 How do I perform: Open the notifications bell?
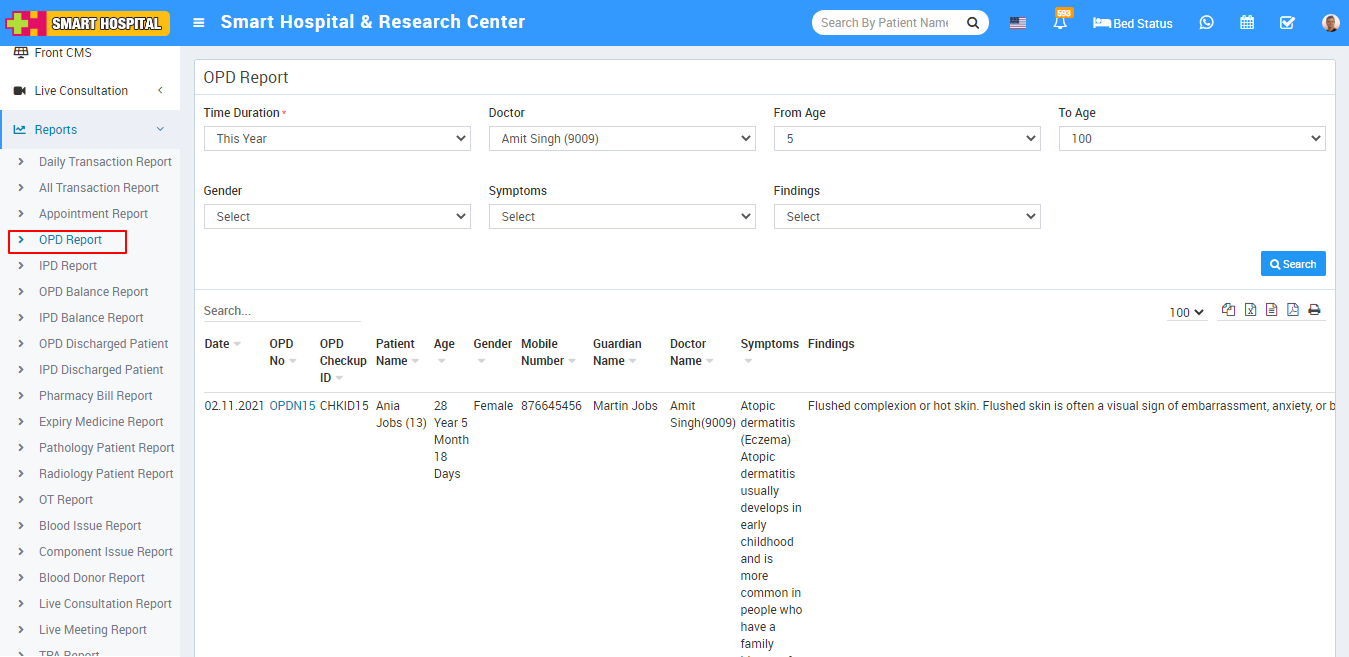[x=1060, y=23]
